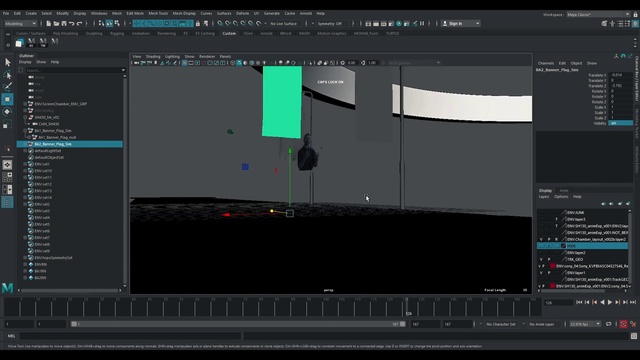Toggle V on ENV:Chamber_layout layer row

[x=541, y=239]
